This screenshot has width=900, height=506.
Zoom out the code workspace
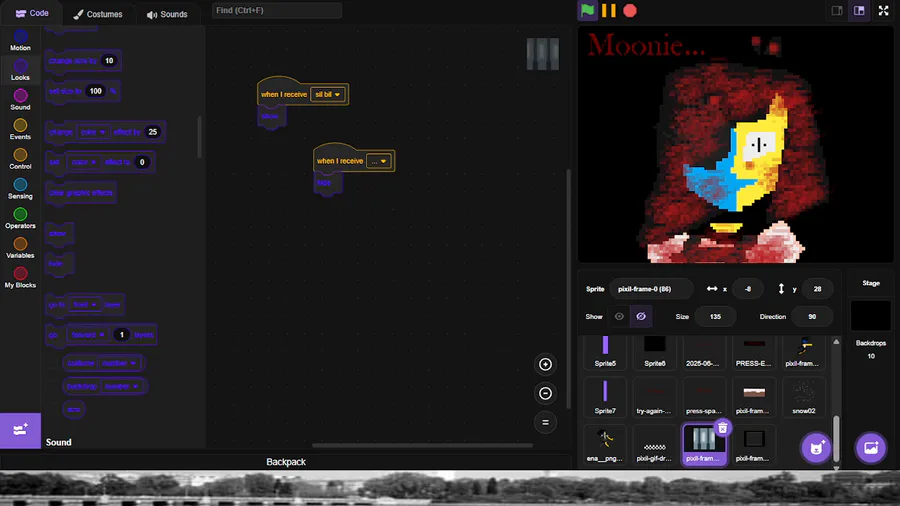tap(545, 394)
